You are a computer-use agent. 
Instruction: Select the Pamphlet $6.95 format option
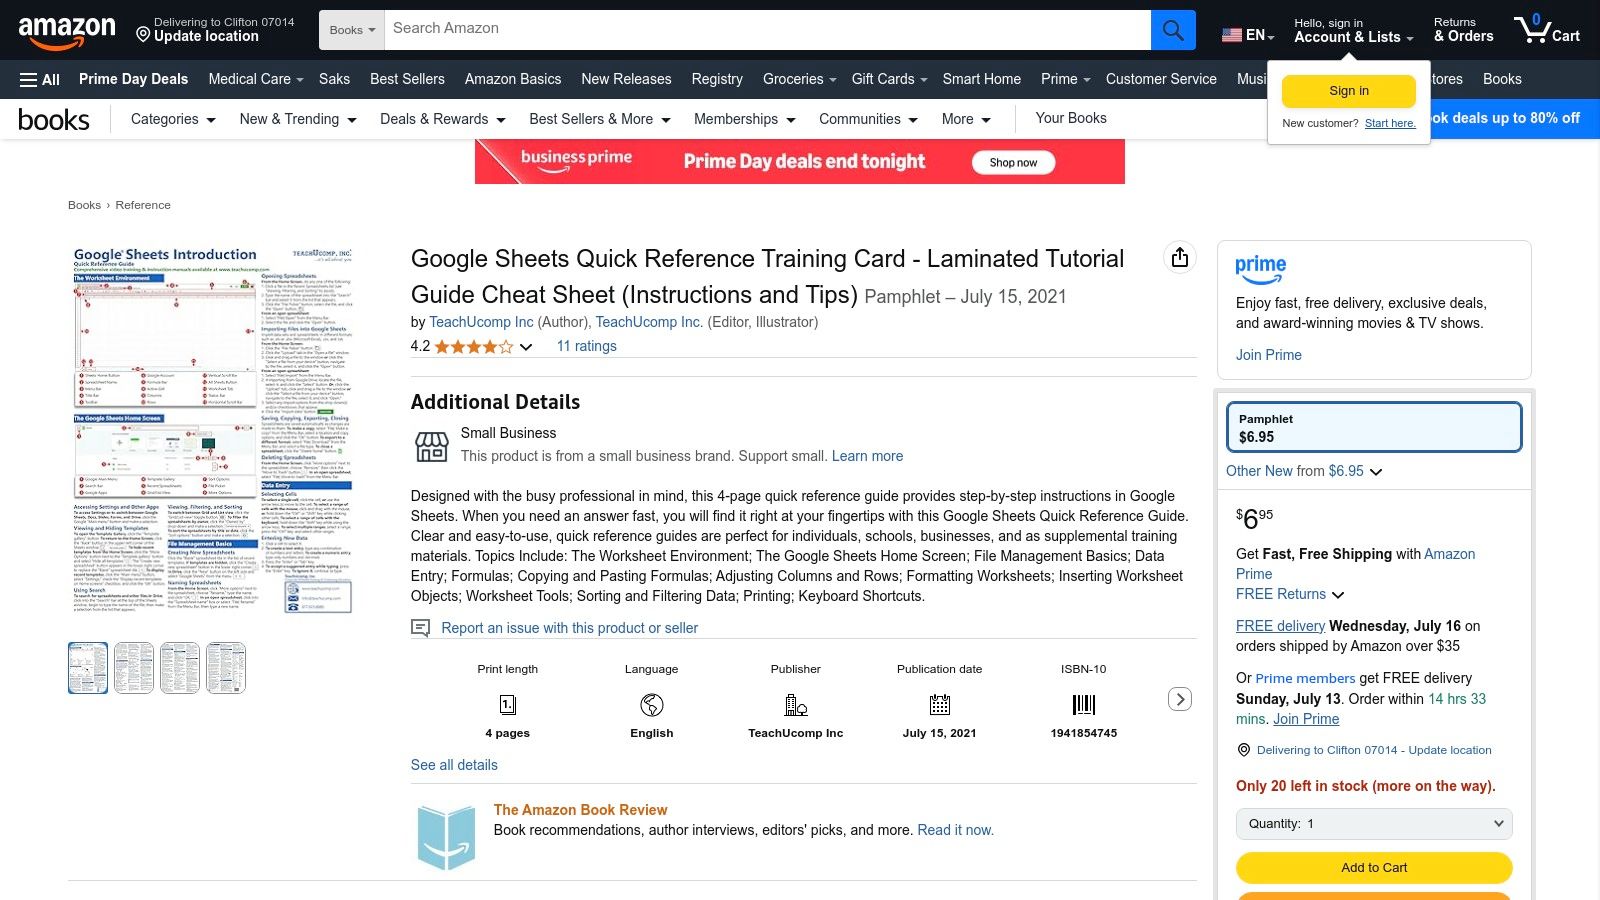(x=1374, y=427)
